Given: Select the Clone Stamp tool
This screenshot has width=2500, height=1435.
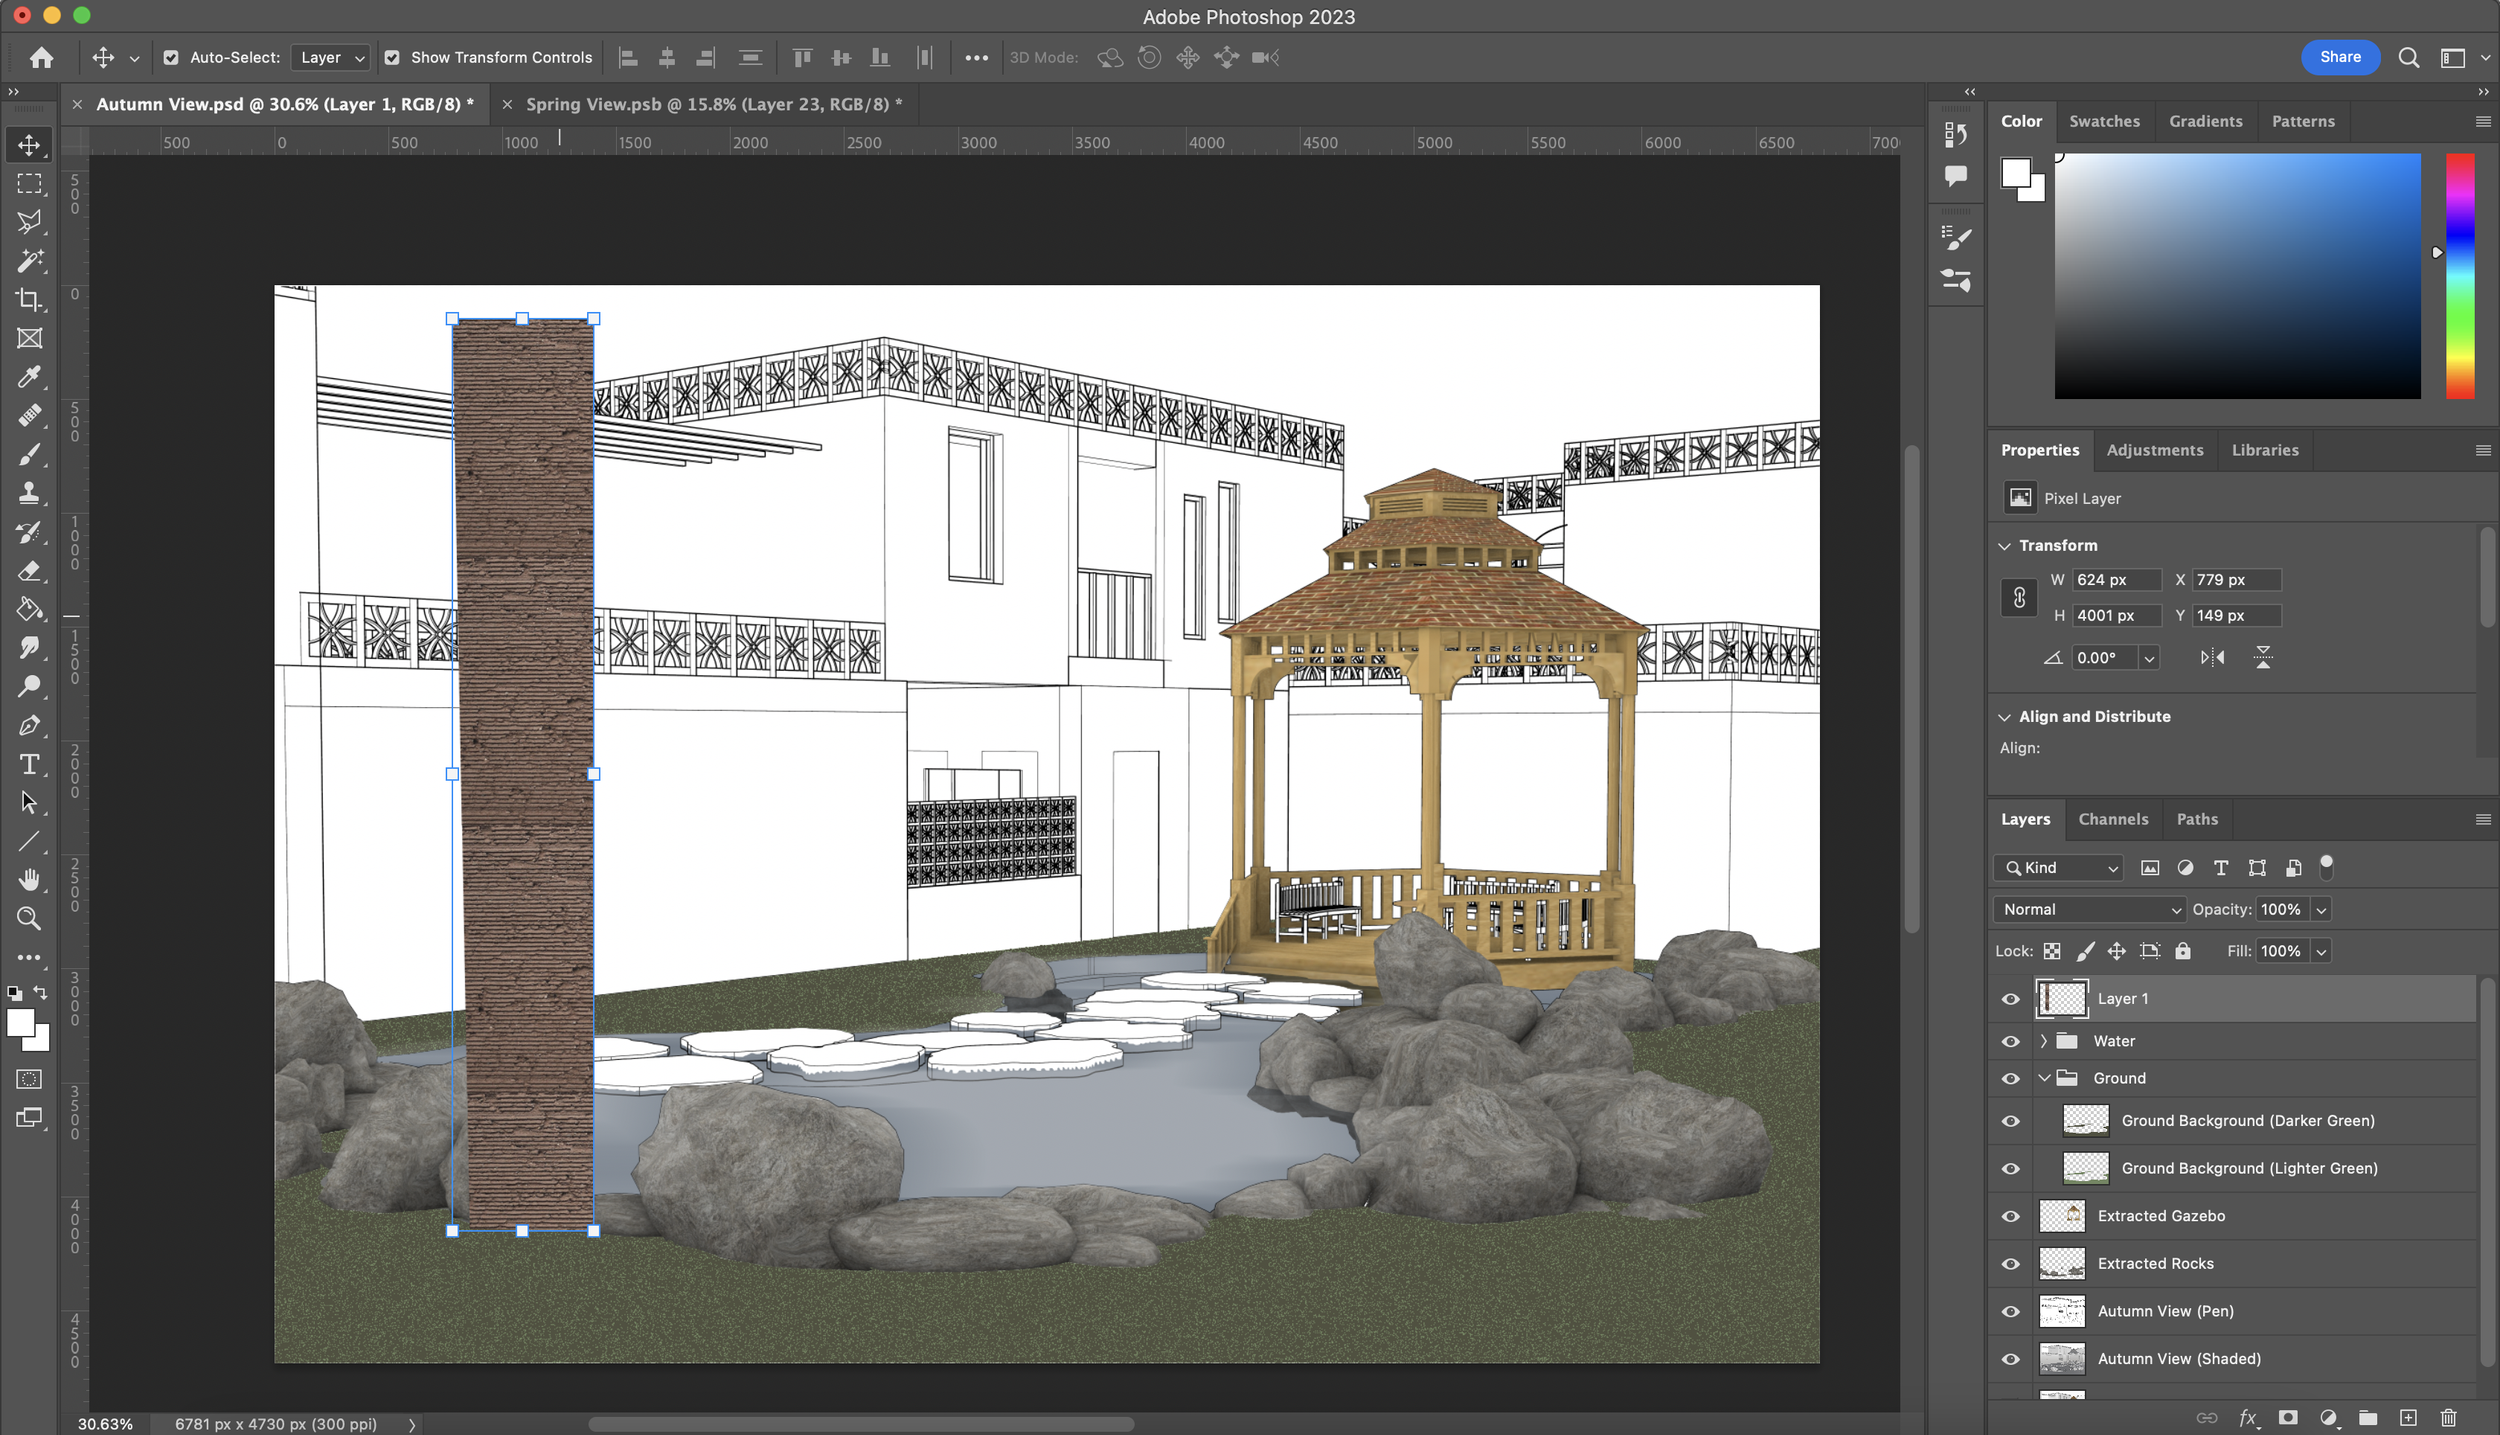Looking at the screenshot, I should point(29,493).
